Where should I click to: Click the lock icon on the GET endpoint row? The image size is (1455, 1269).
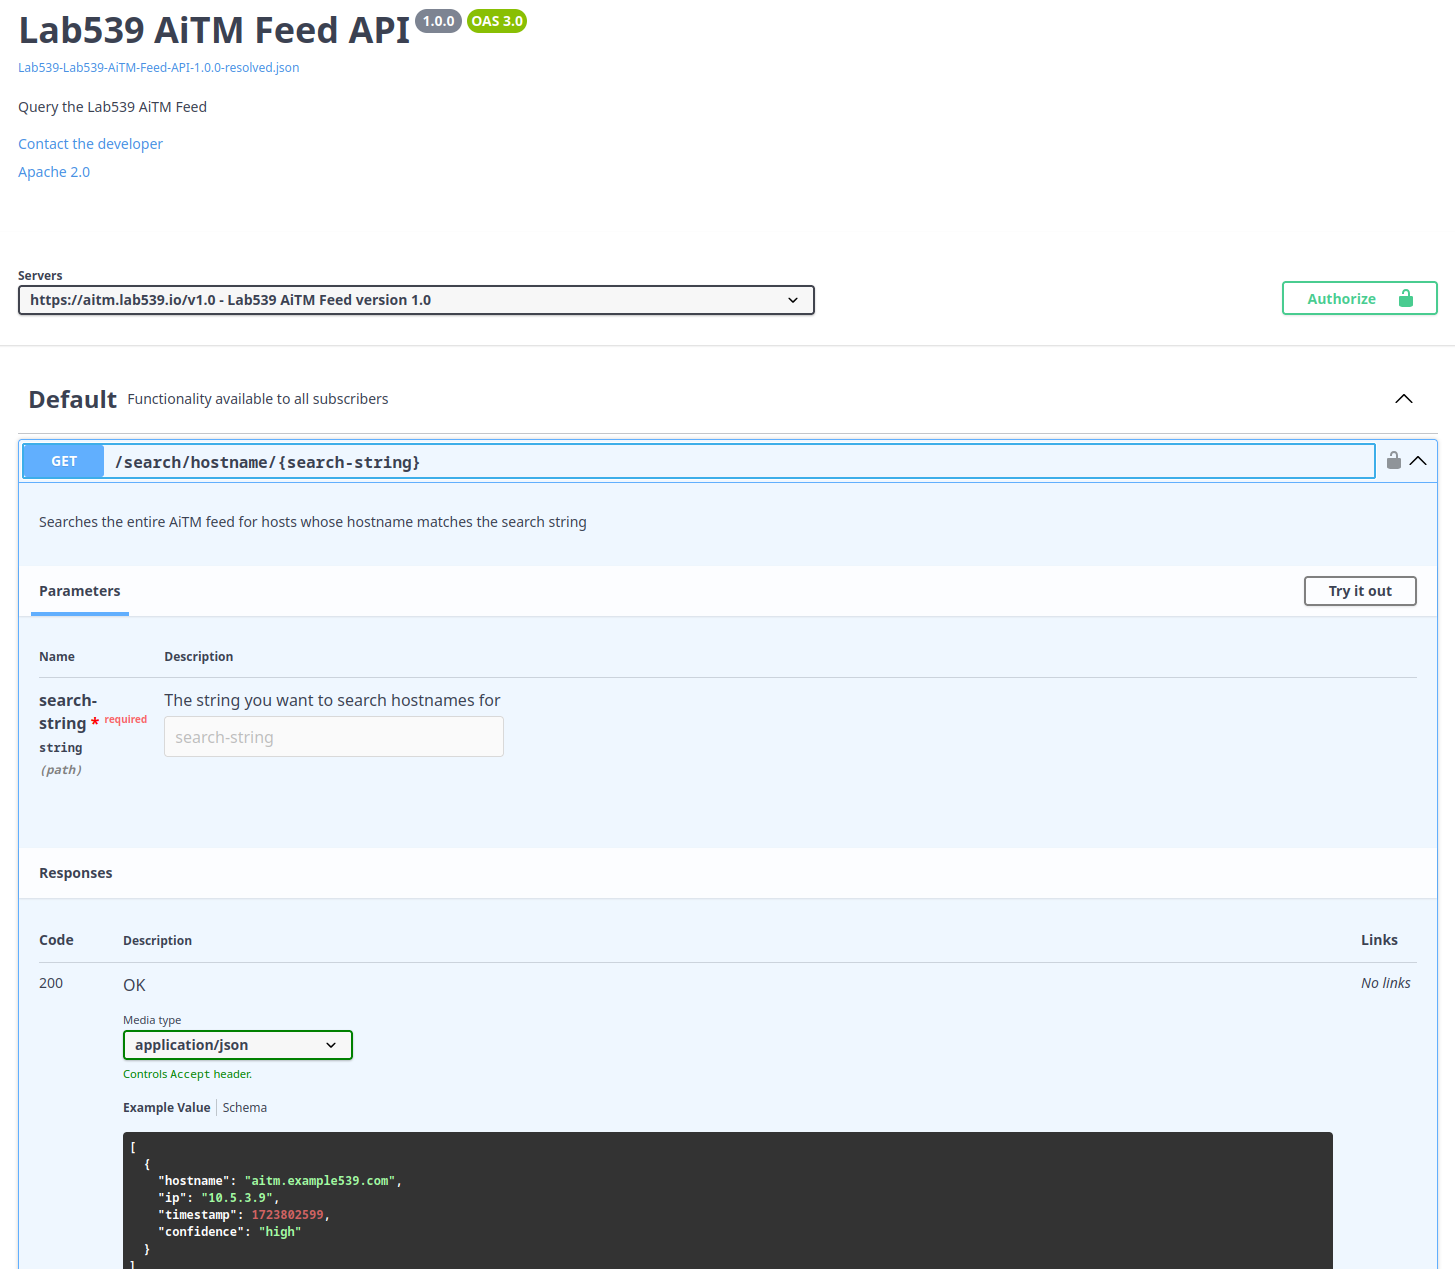tap(1394, 460)
